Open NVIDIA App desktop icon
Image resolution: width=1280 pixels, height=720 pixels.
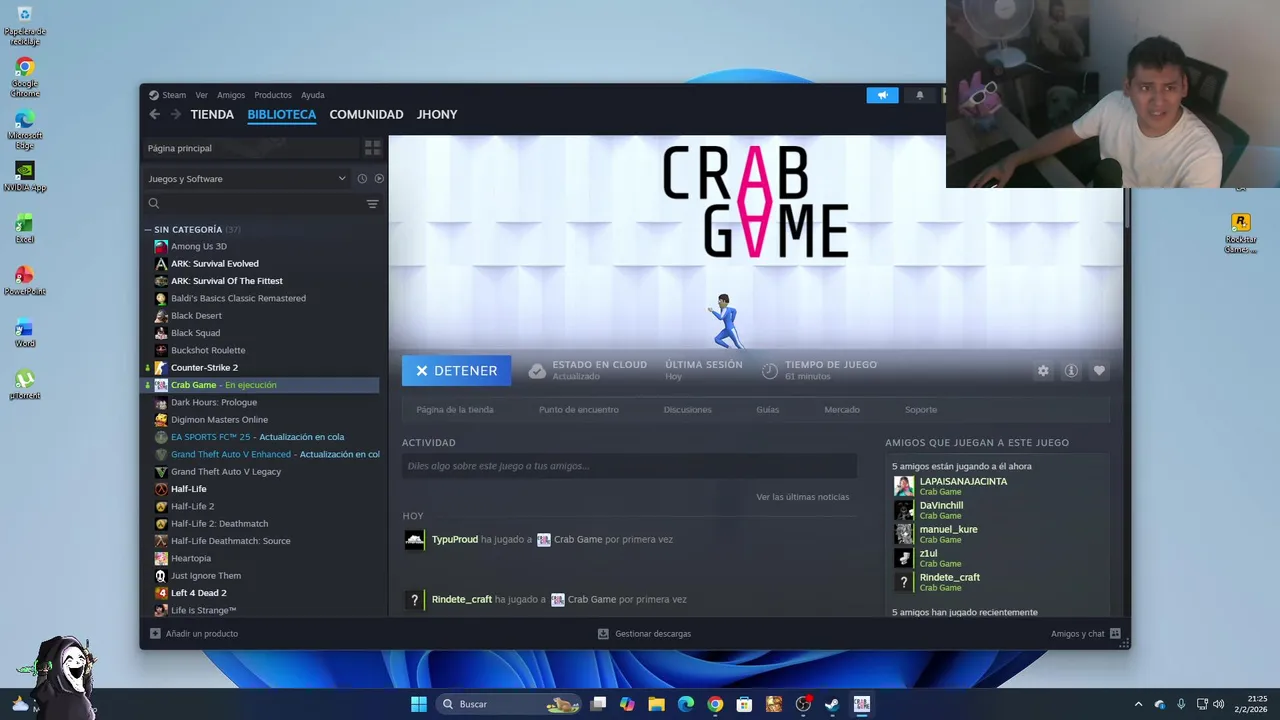pyautogui.click(x=24, y=177)
